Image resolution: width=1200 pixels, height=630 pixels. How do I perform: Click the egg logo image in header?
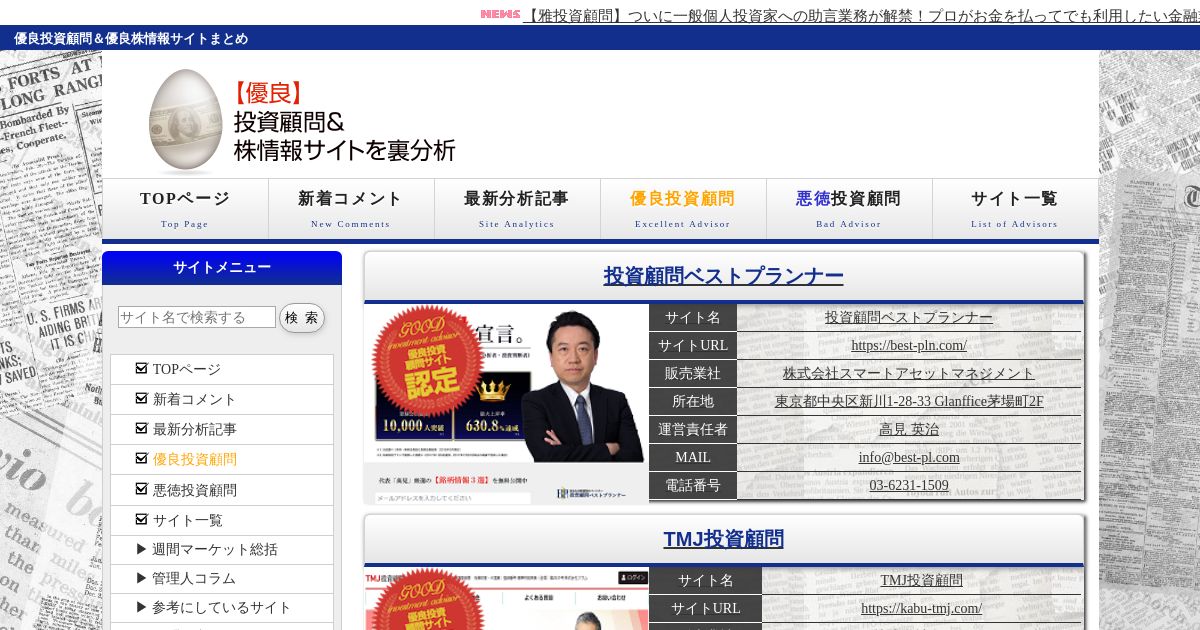pyautogui.click(x=185, y=122)
